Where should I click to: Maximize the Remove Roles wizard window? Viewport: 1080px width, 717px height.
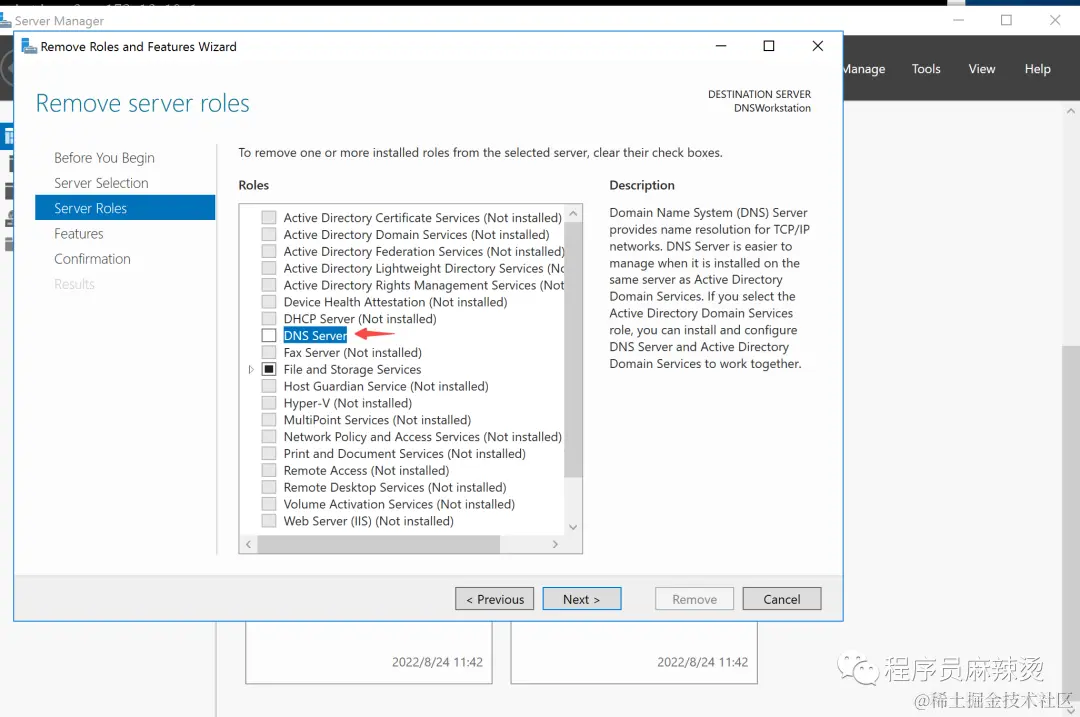[x=769, y=46]
